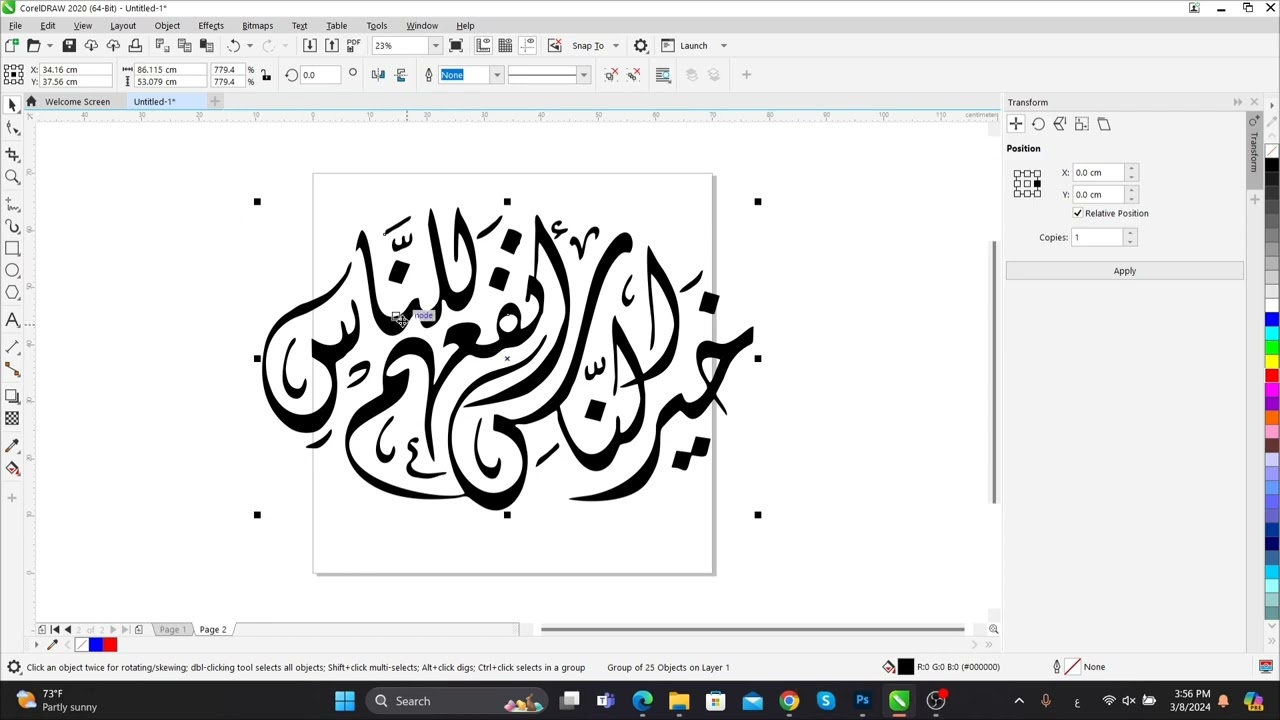
Task: Click the Full-screen preview icon
Action: pyautogui.click(x=456, y=45)
